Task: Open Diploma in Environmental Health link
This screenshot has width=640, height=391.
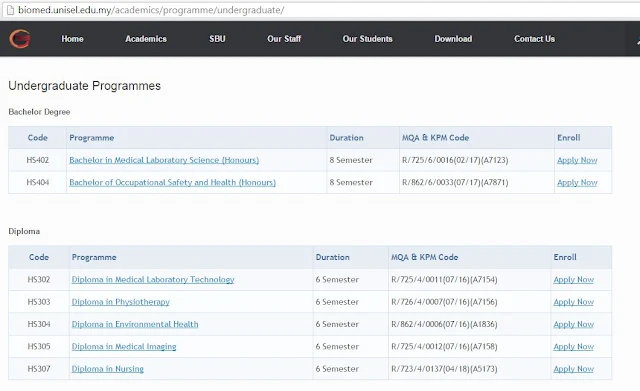Action: pyautogui.click(x=135, y=324)
